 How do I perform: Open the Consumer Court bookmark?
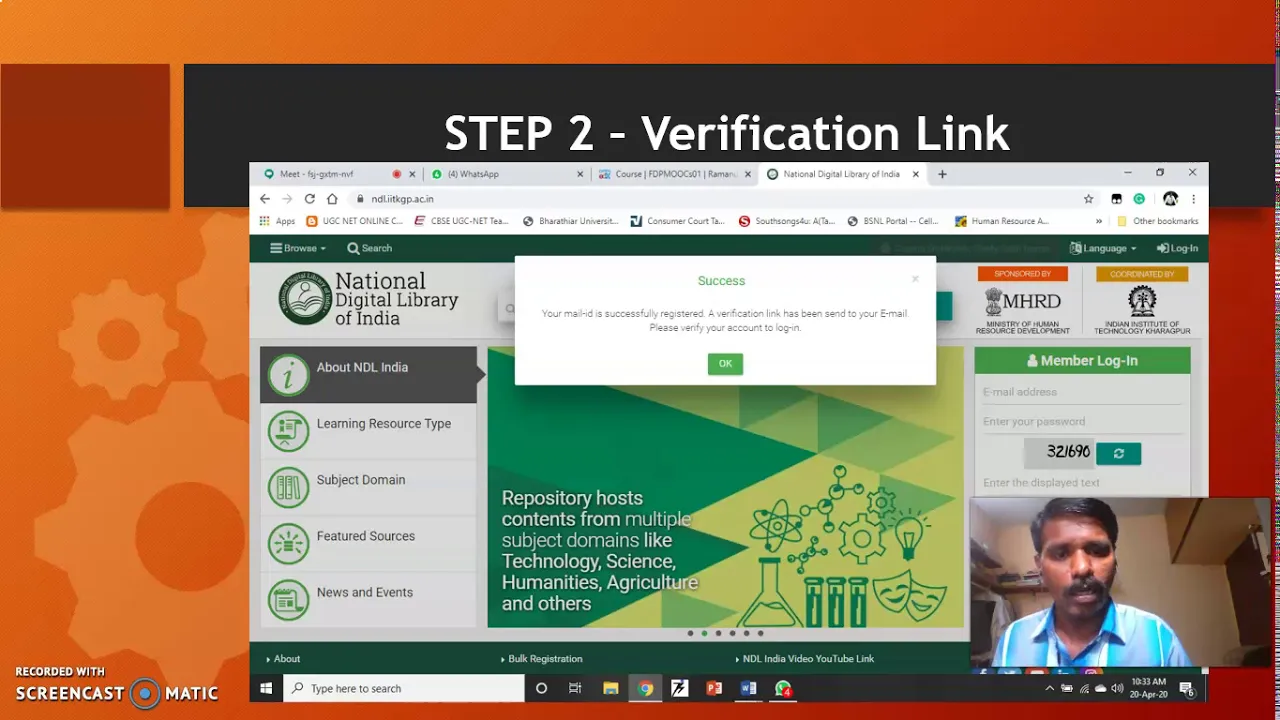[x=677, y=221]
